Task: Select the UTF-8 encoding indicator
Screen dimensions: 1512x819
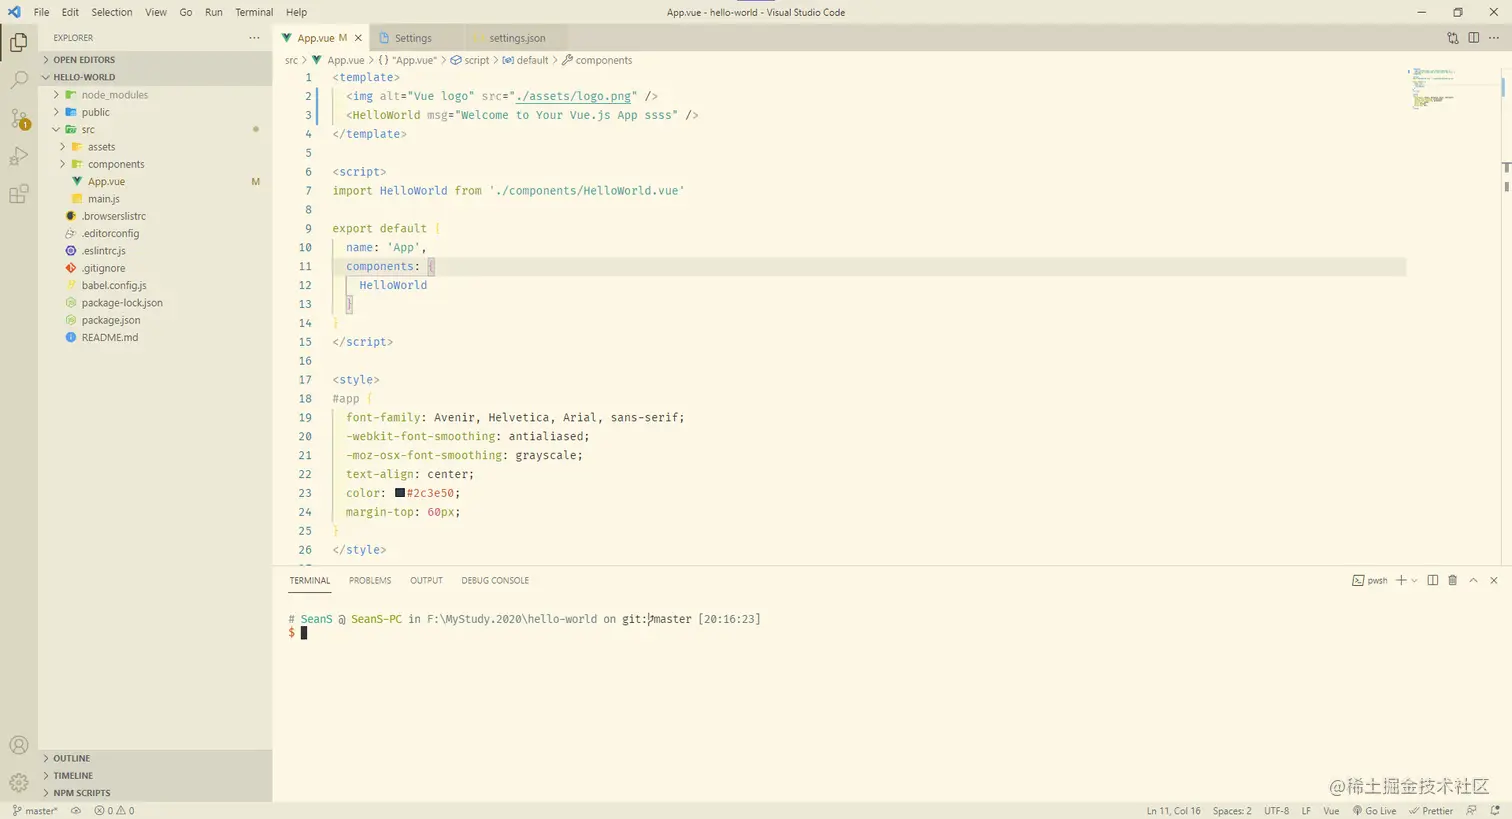Action: pos(1276,811)
